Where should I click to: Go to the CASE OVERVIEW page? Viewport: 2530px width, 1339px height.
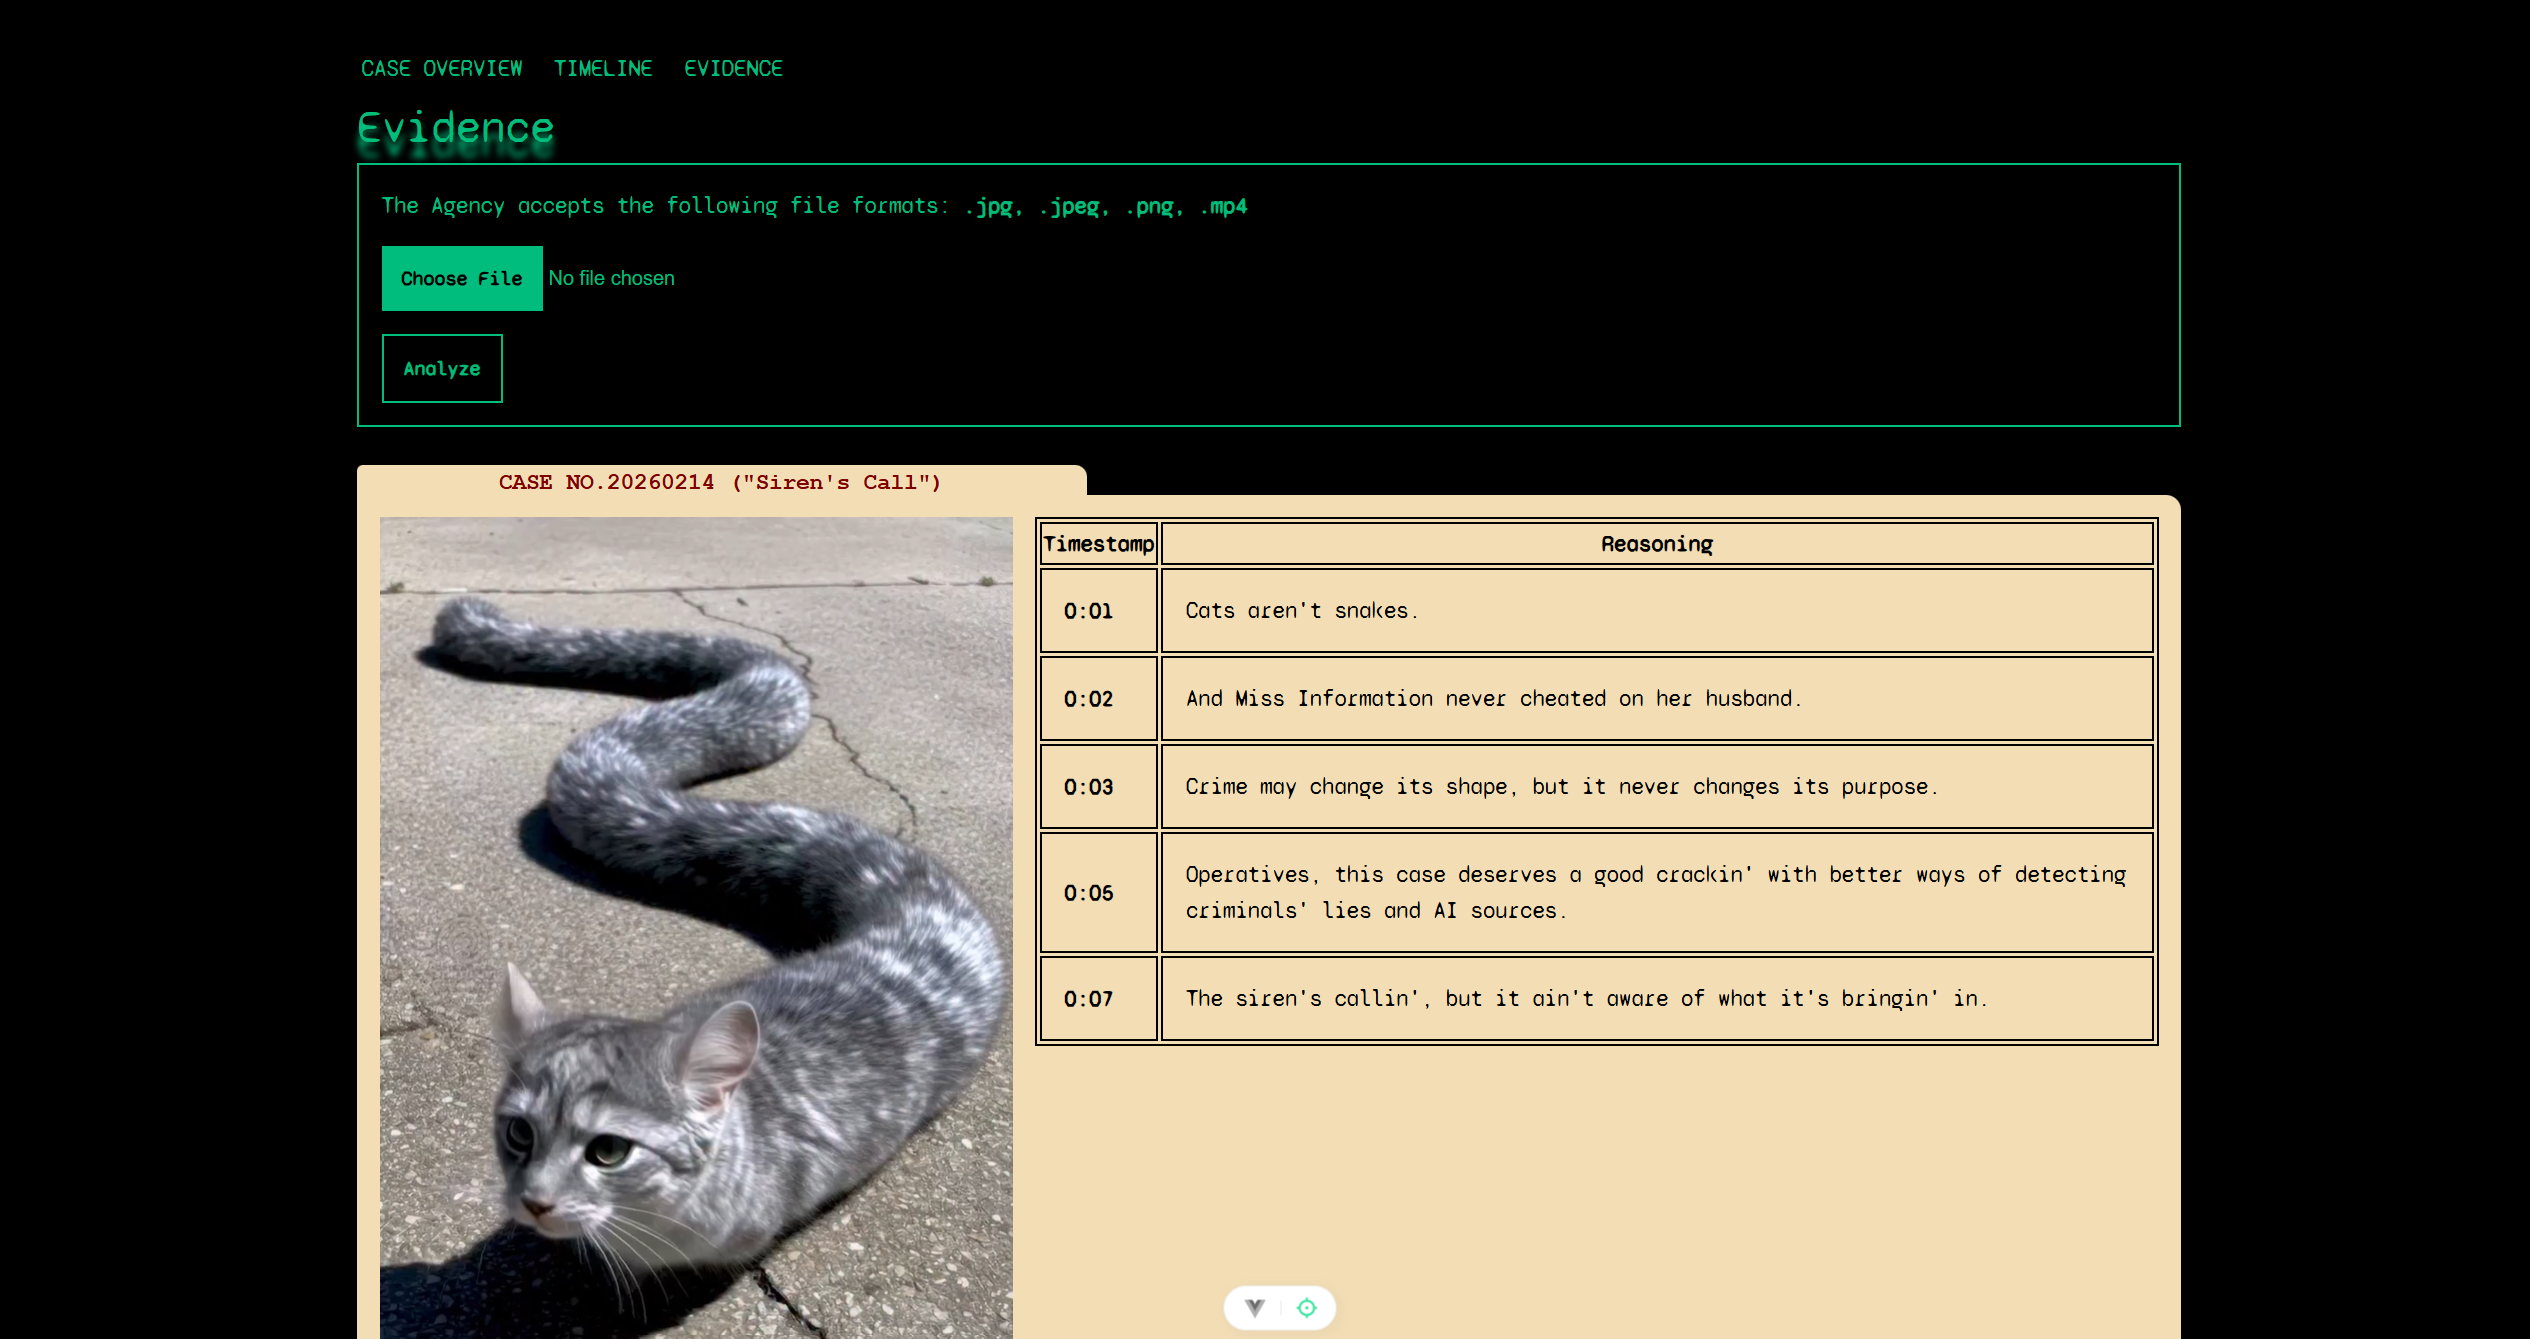pyautogui.click(x=441, y=68)
